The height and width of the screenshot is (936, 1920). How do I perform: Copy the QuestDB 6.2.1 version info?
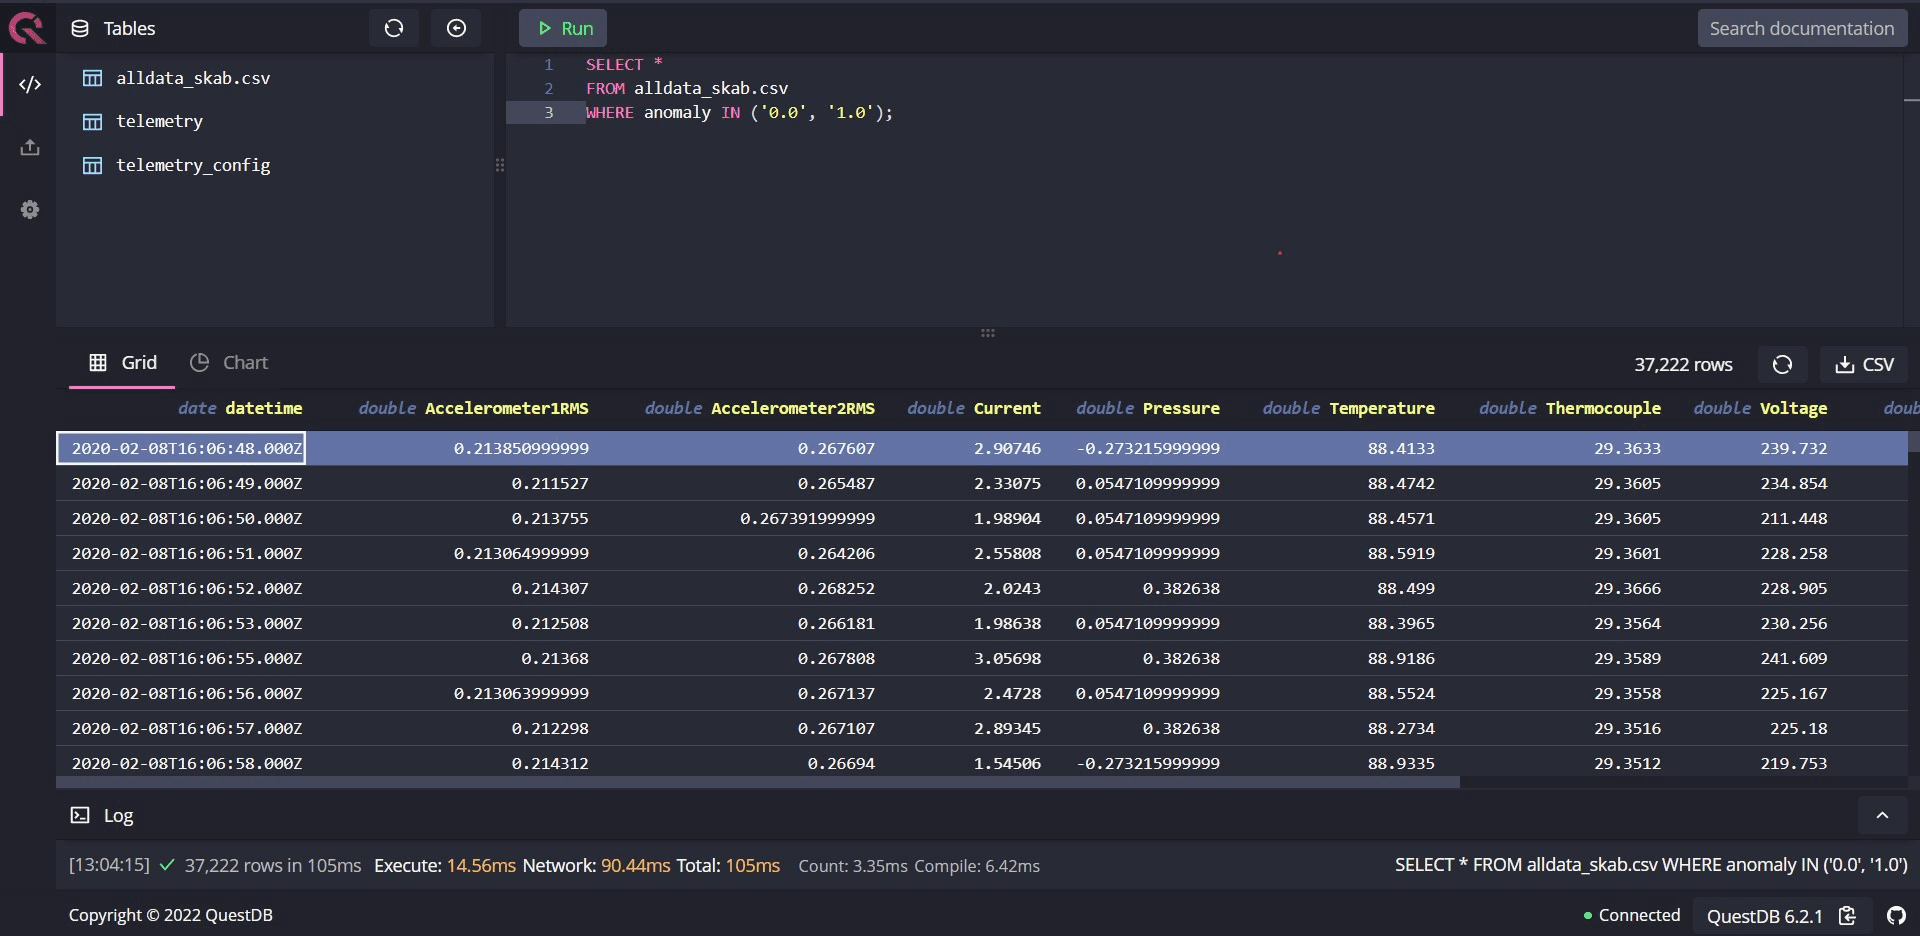1847,915
